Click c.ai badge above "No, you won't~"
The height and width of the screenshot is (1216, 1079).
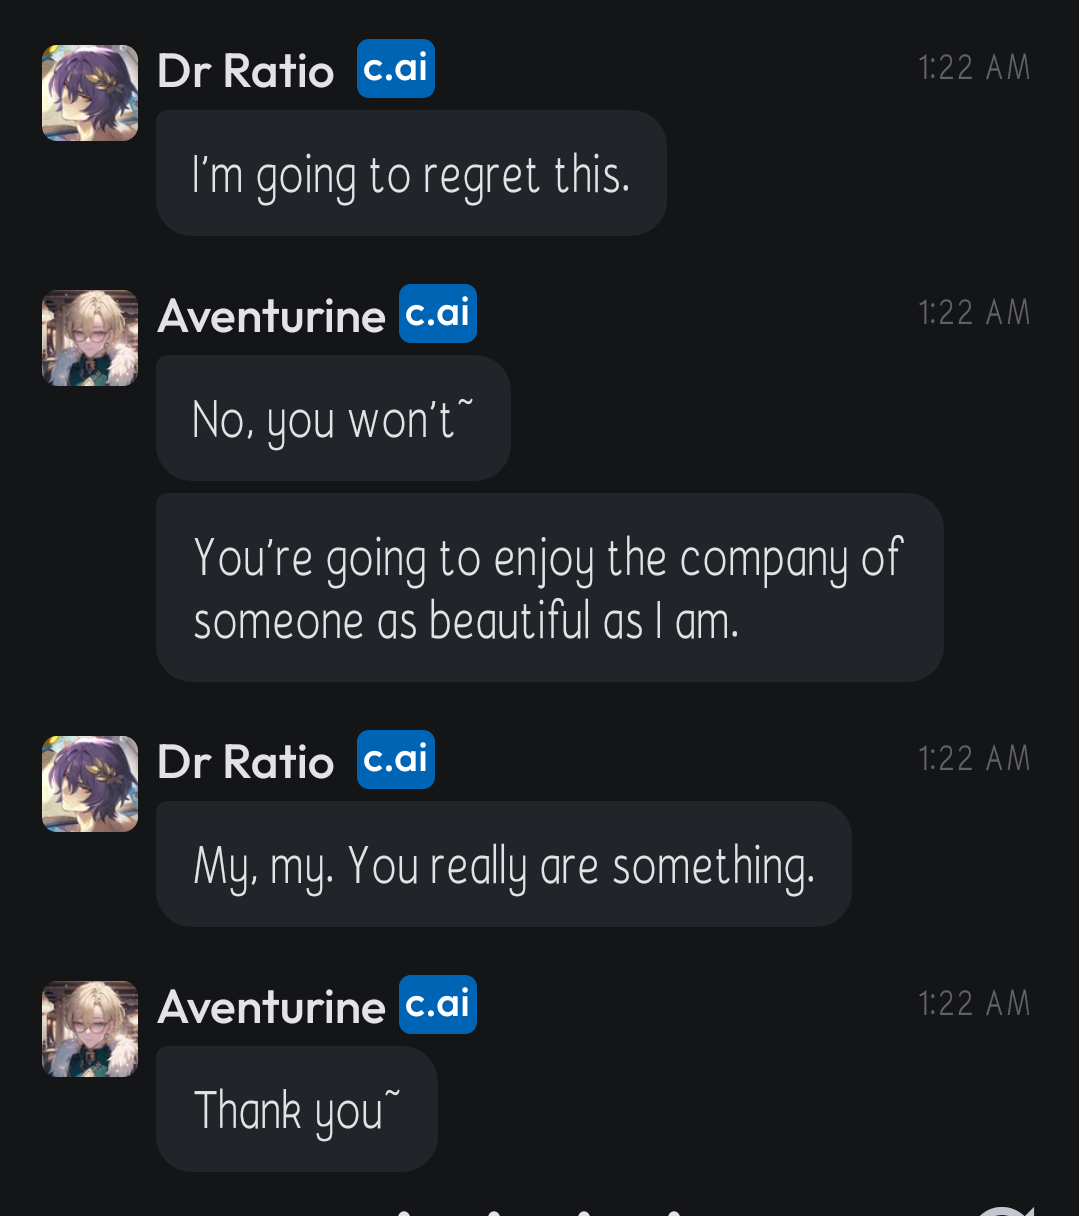pos(438,313)
